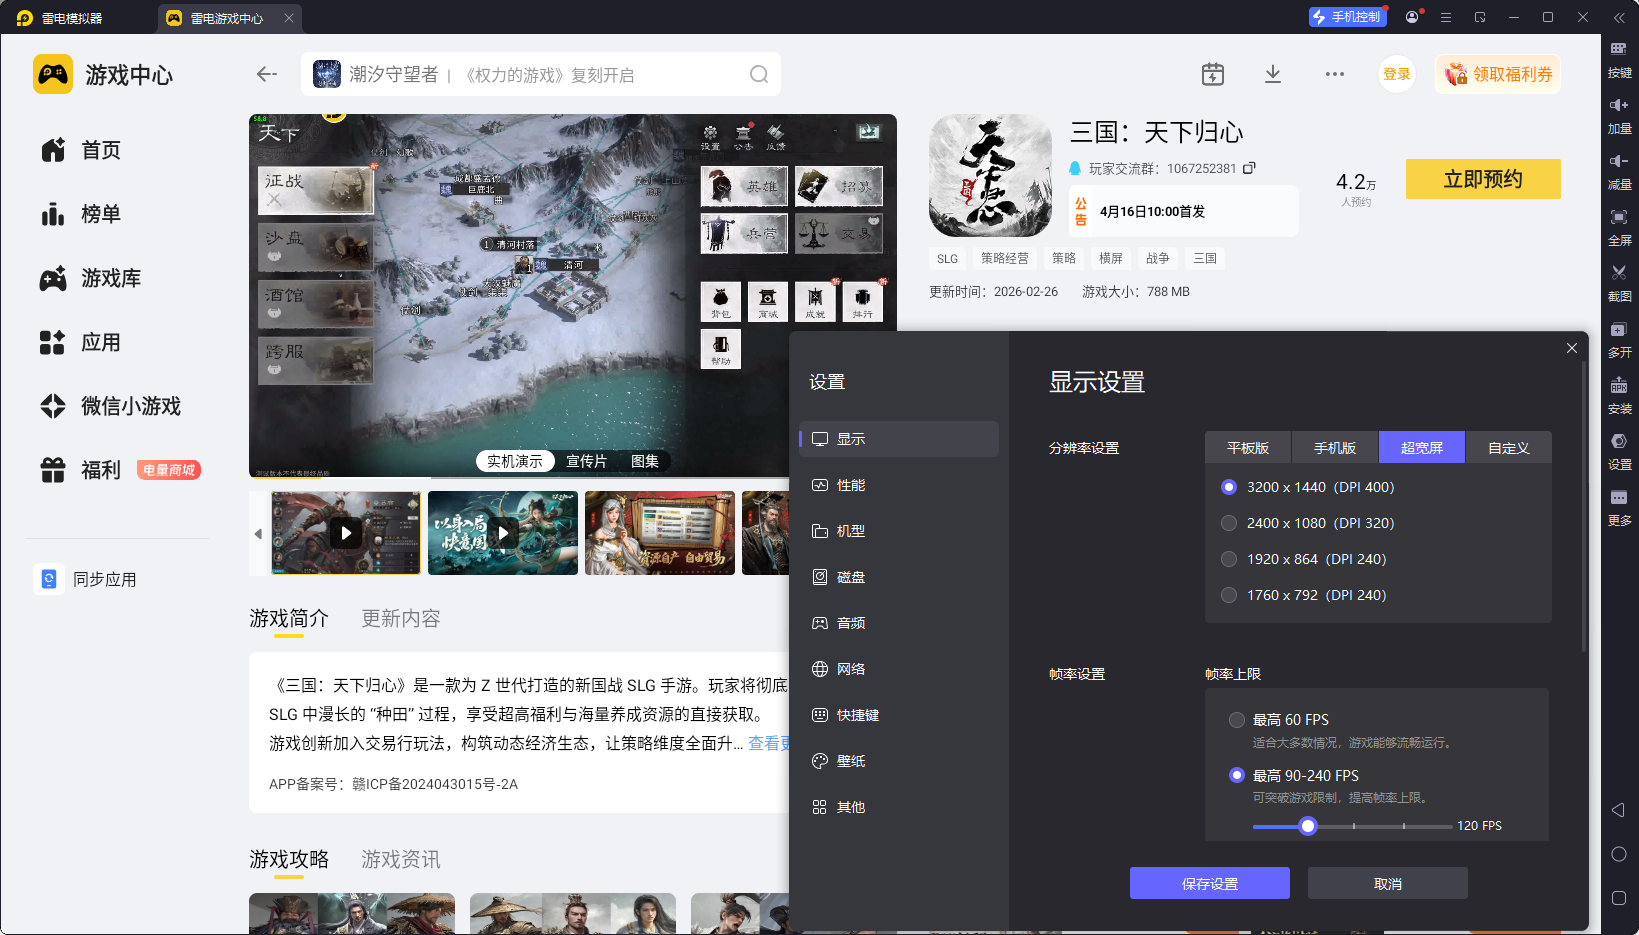This screenshot has height=935, width=1639.
Task: Open 设置 from the right sidebar
Action: pyautogui.click(x=1619, y=450)
